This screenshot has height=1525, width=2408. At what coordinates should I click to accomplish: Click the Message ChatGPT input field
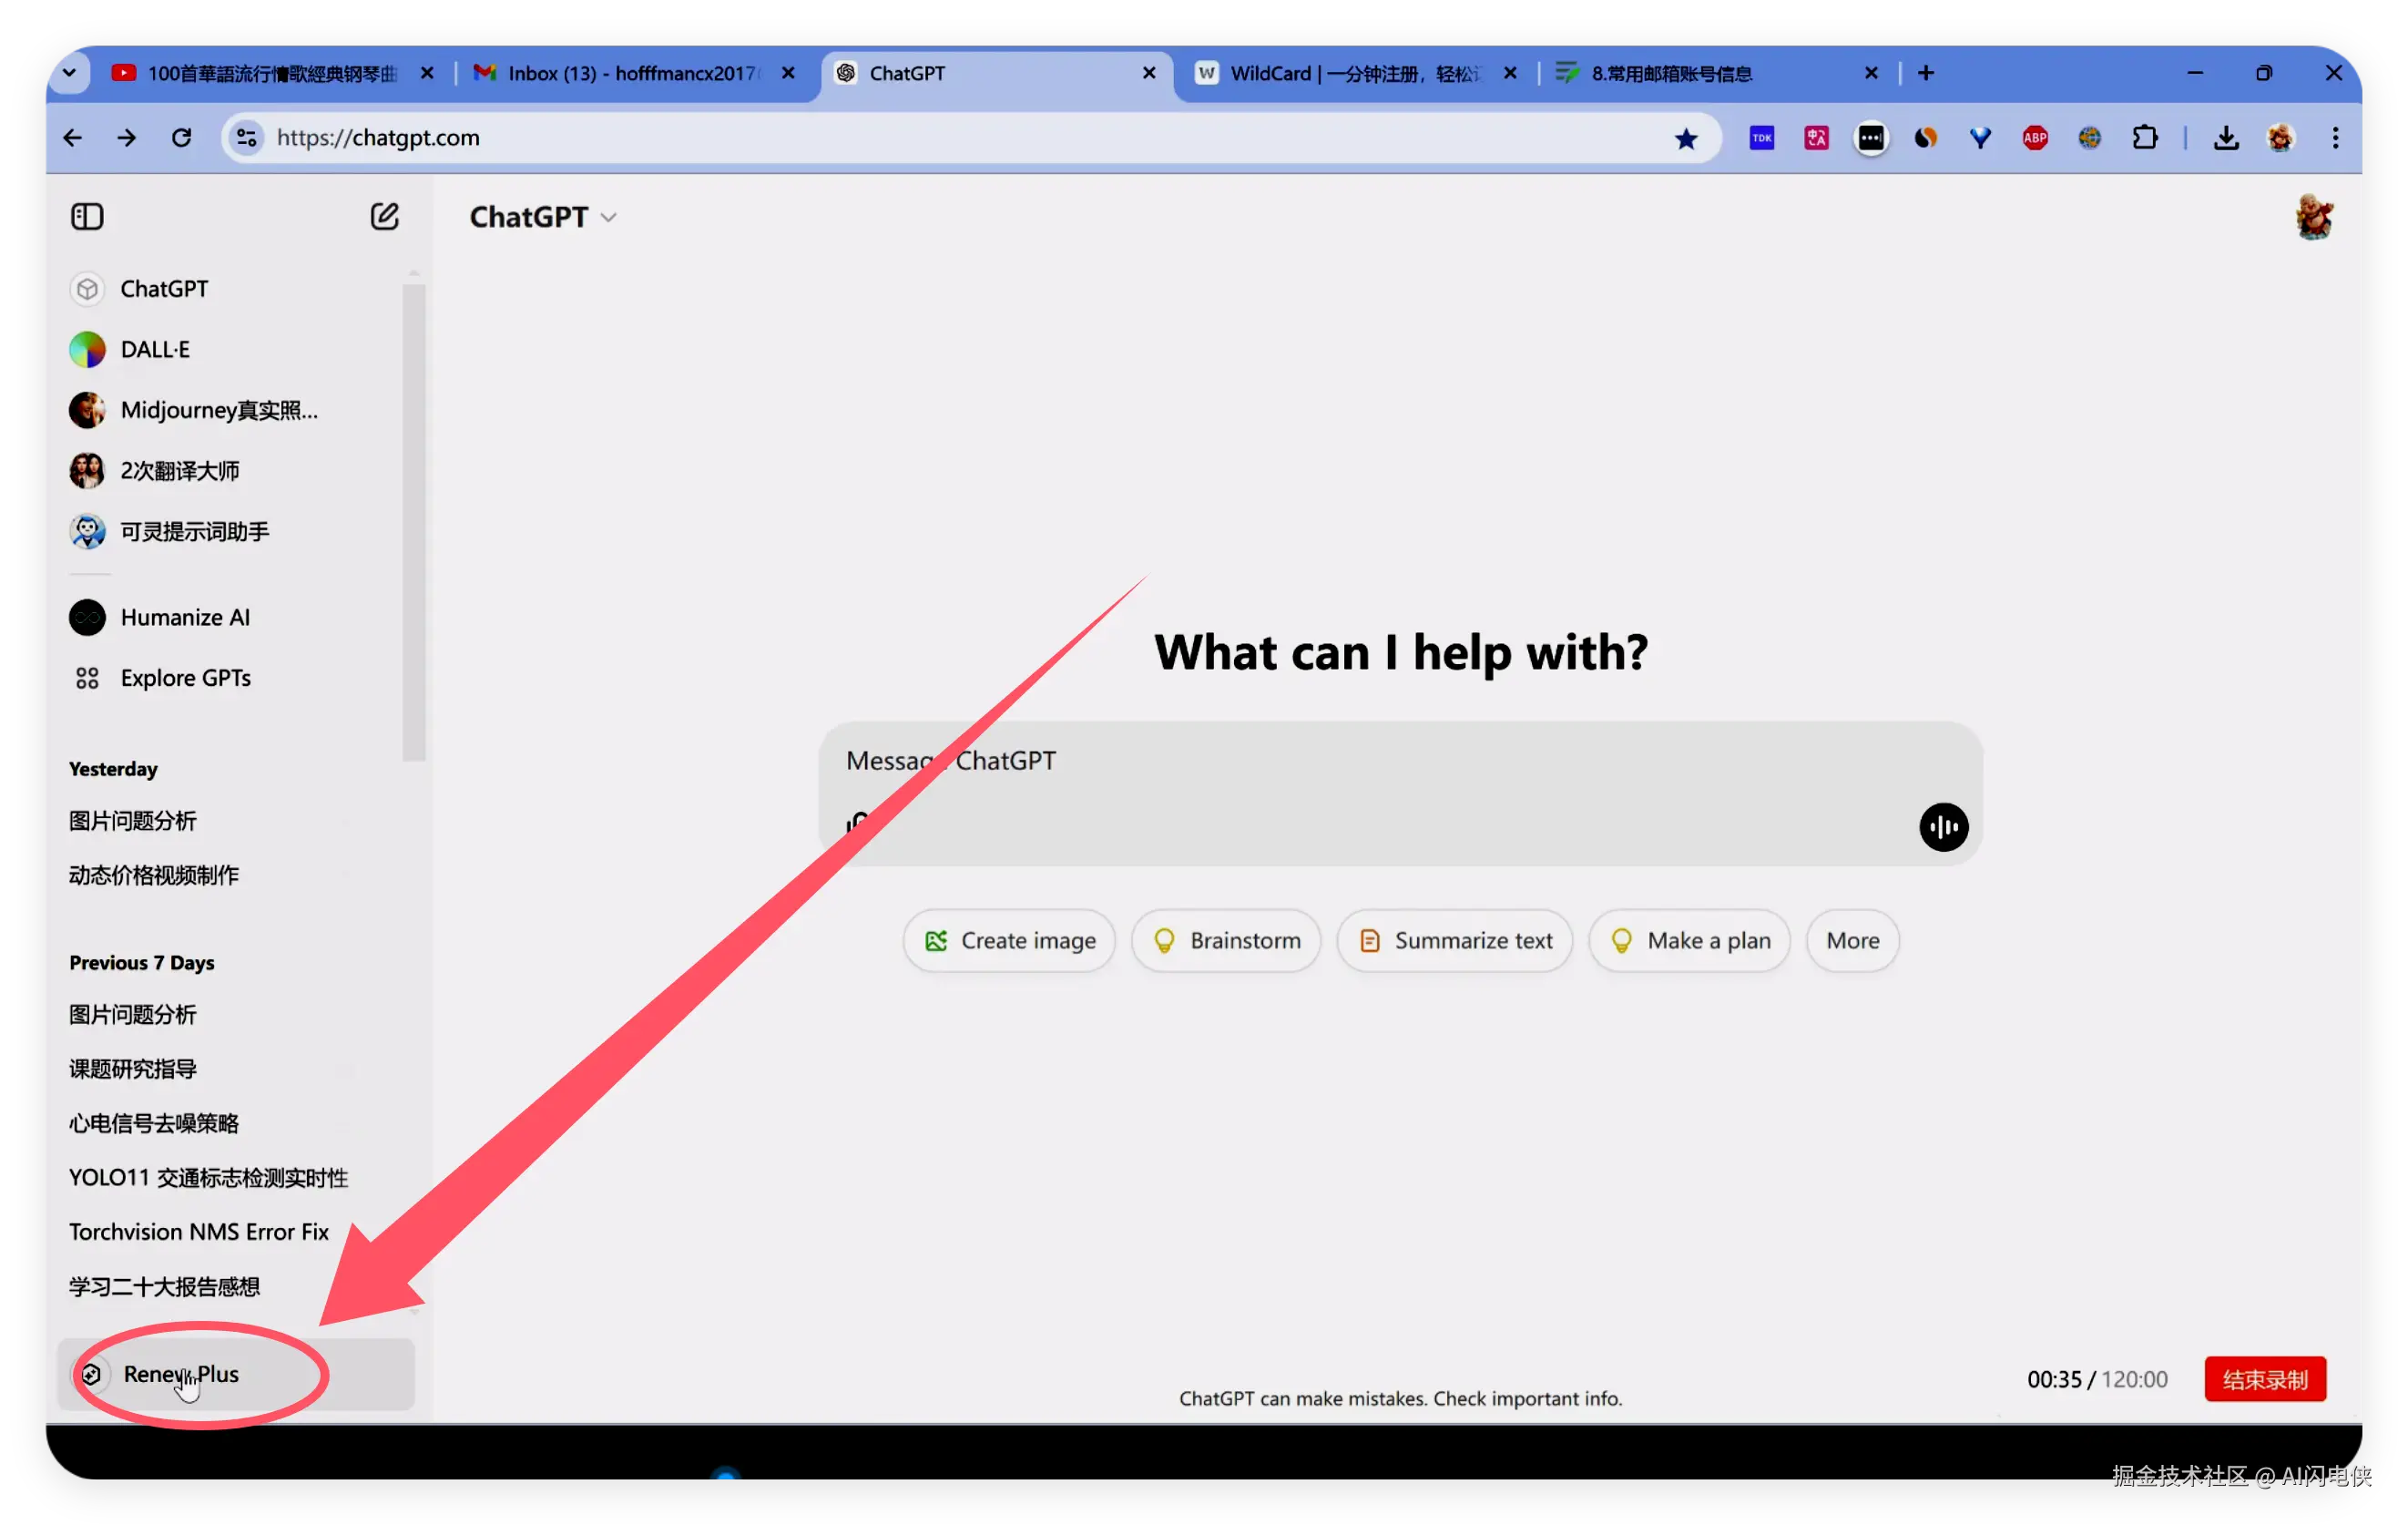coord(1300,761)
